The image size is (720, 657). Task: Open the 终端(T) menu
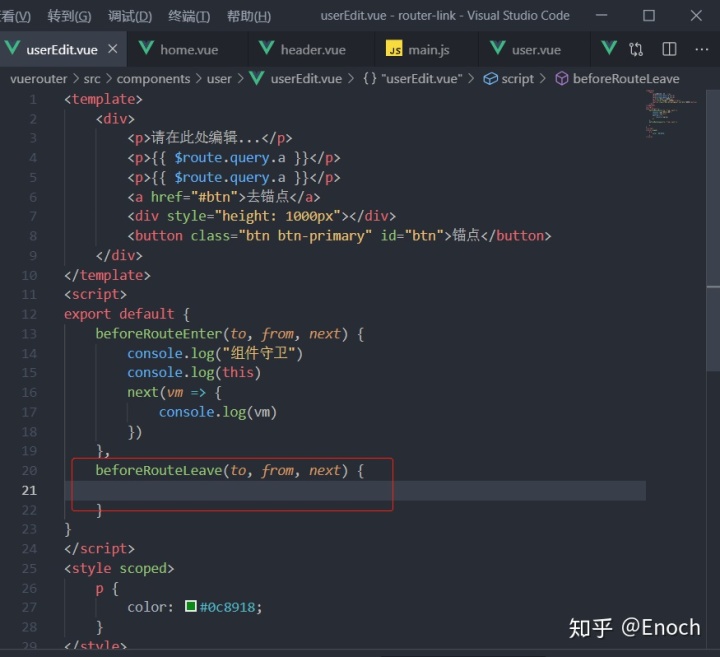coord(189,16)
